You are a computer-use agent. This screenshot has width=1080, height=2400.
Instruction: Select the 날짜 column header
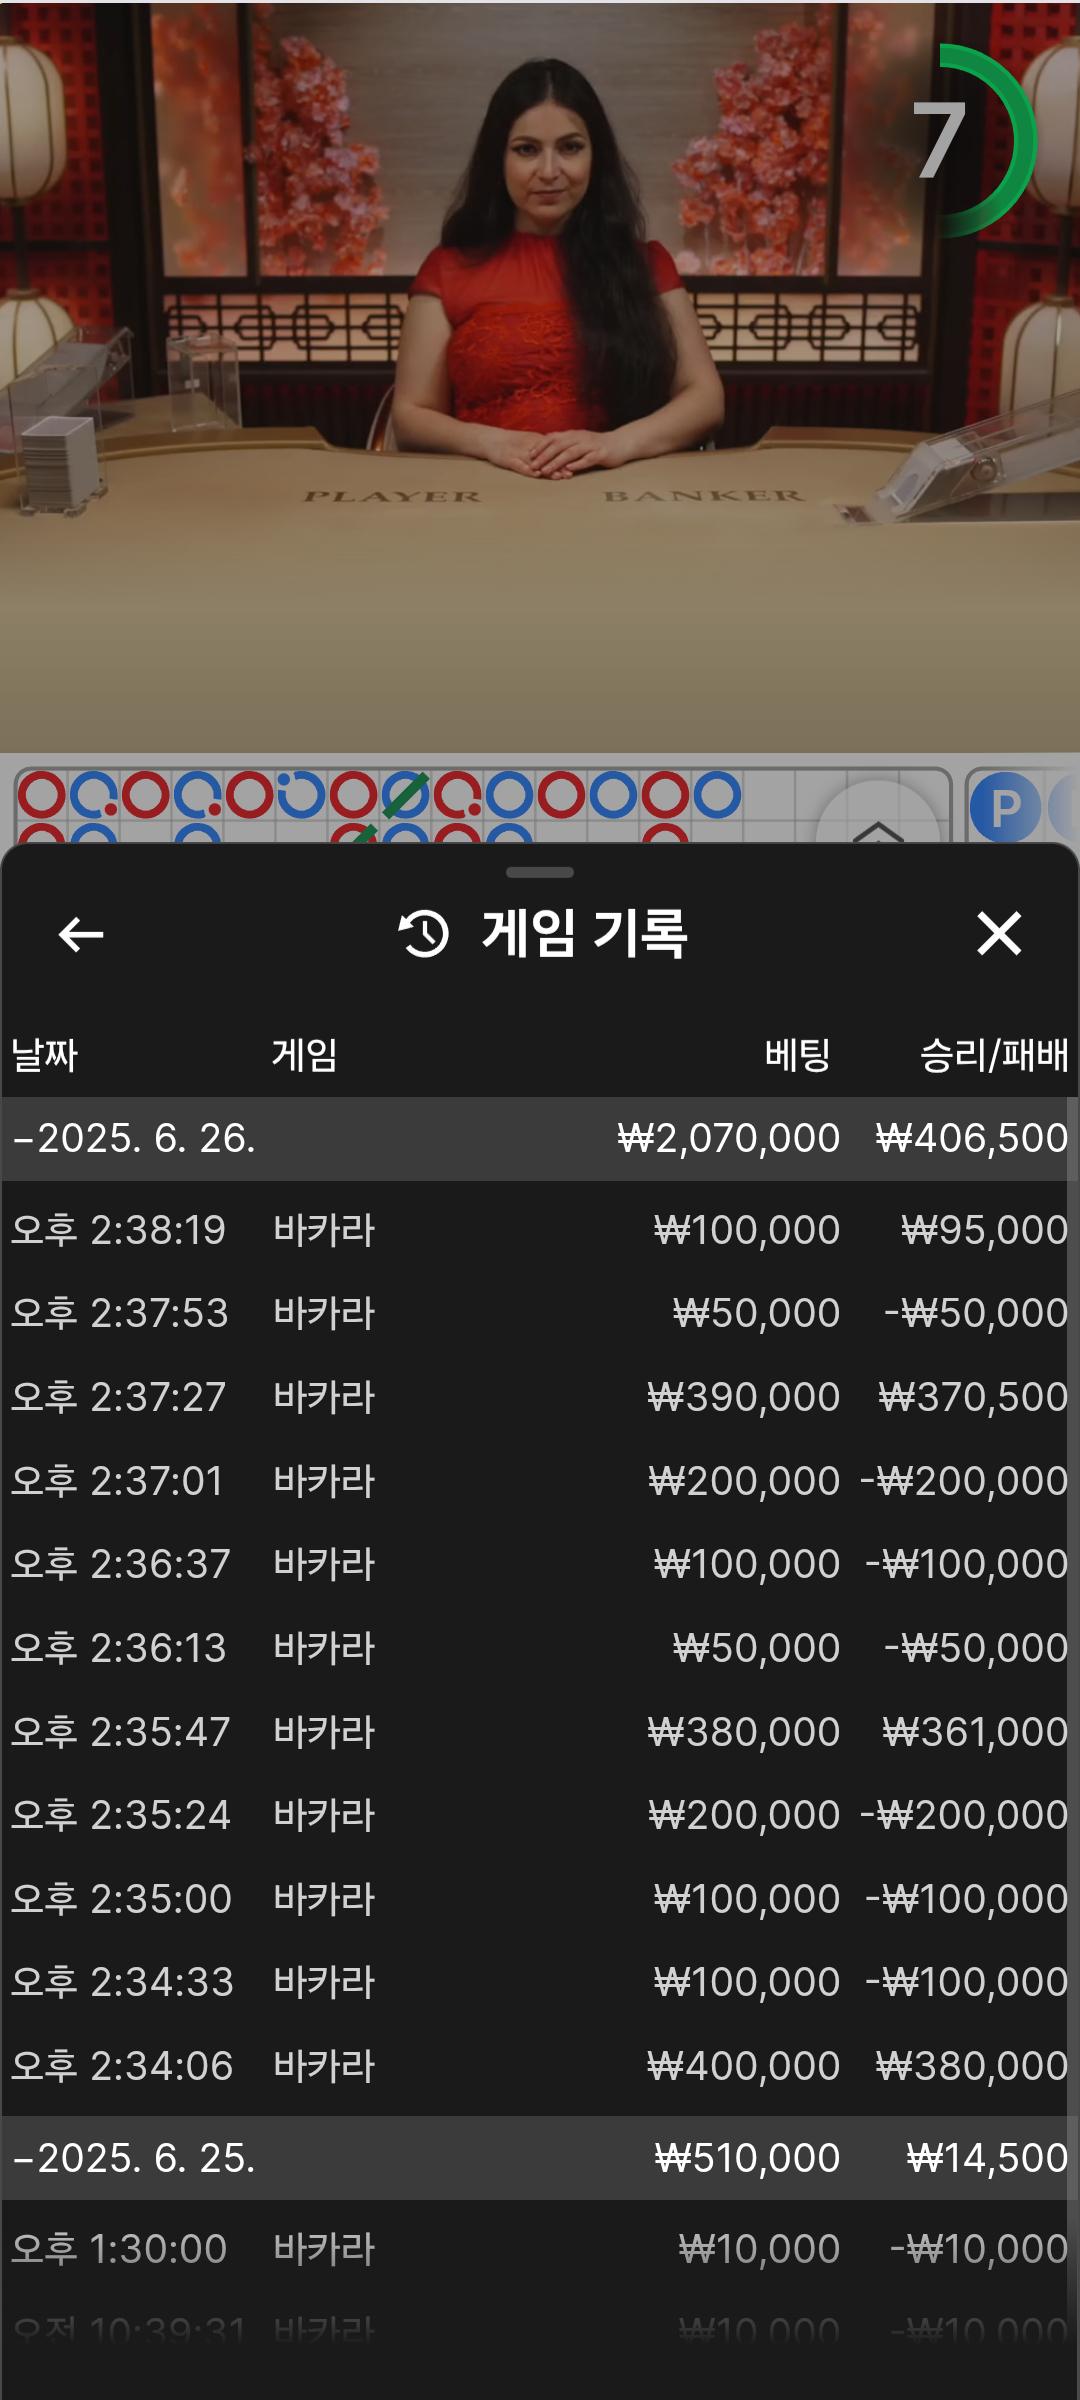tap(45, 1055)
